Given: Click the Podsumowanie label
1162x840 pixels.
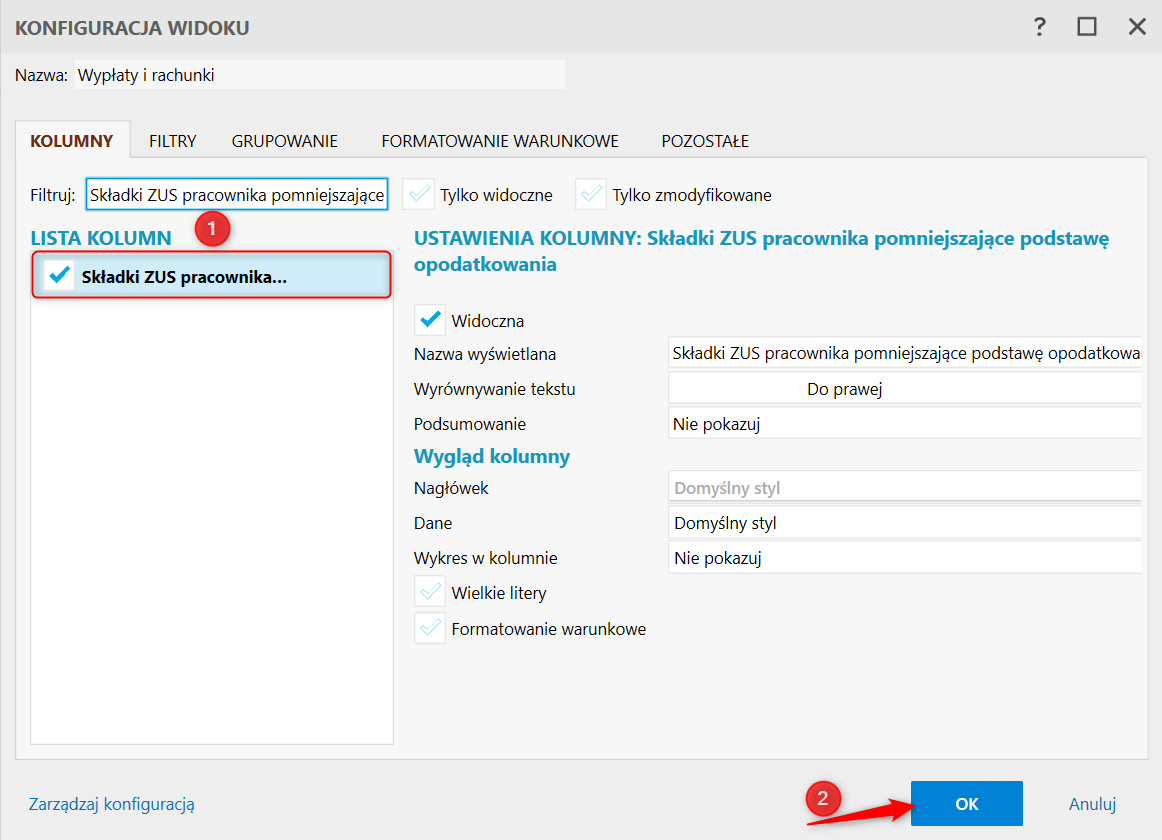Looking at the screenshot, I should 470,423.
